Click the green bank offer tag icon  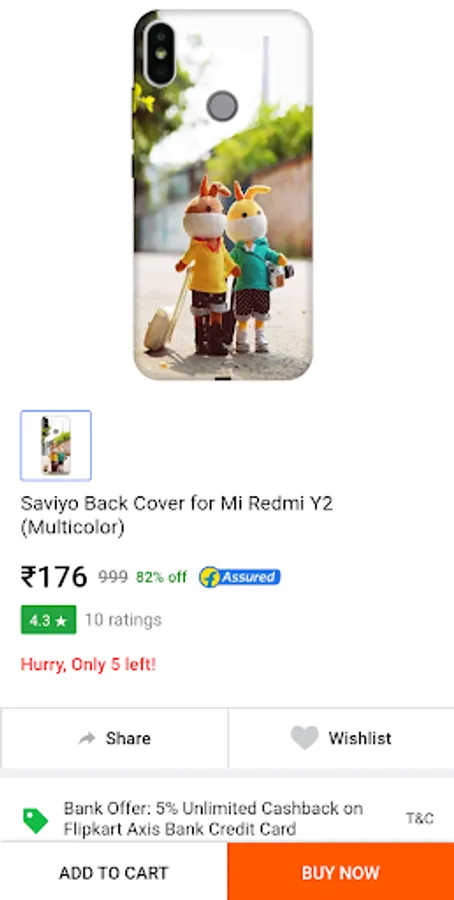pyautogui.click(x=36, y=820)
